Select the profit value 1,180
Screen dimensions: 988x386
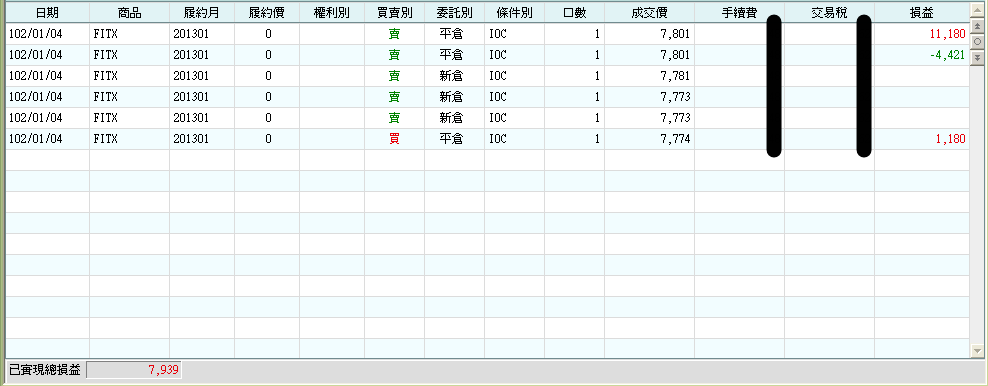coord(950,139)
